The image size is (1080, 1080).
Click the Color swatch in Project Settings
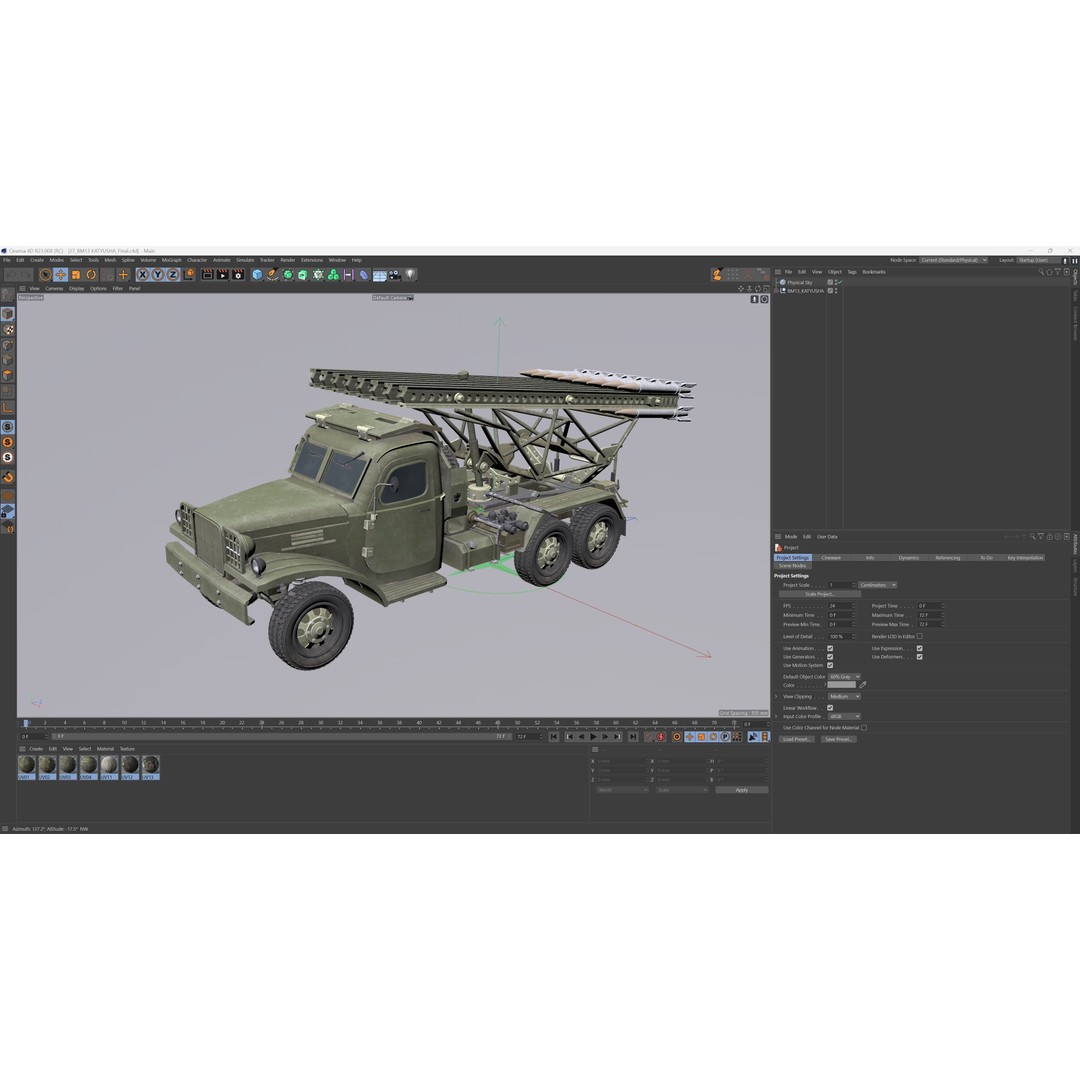click(841, 684)
